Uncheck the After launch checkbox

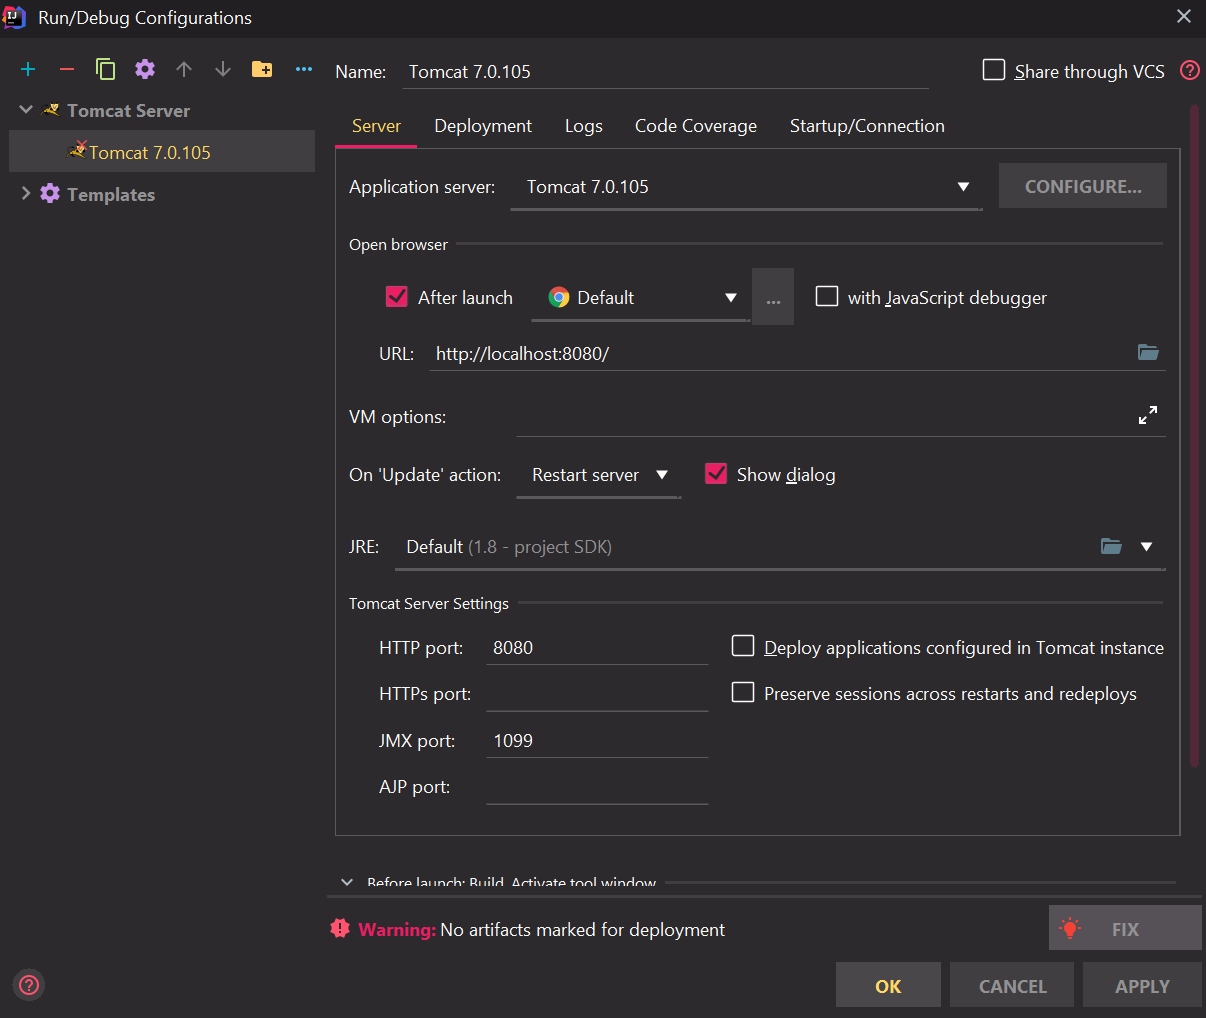tap(397, 297)
